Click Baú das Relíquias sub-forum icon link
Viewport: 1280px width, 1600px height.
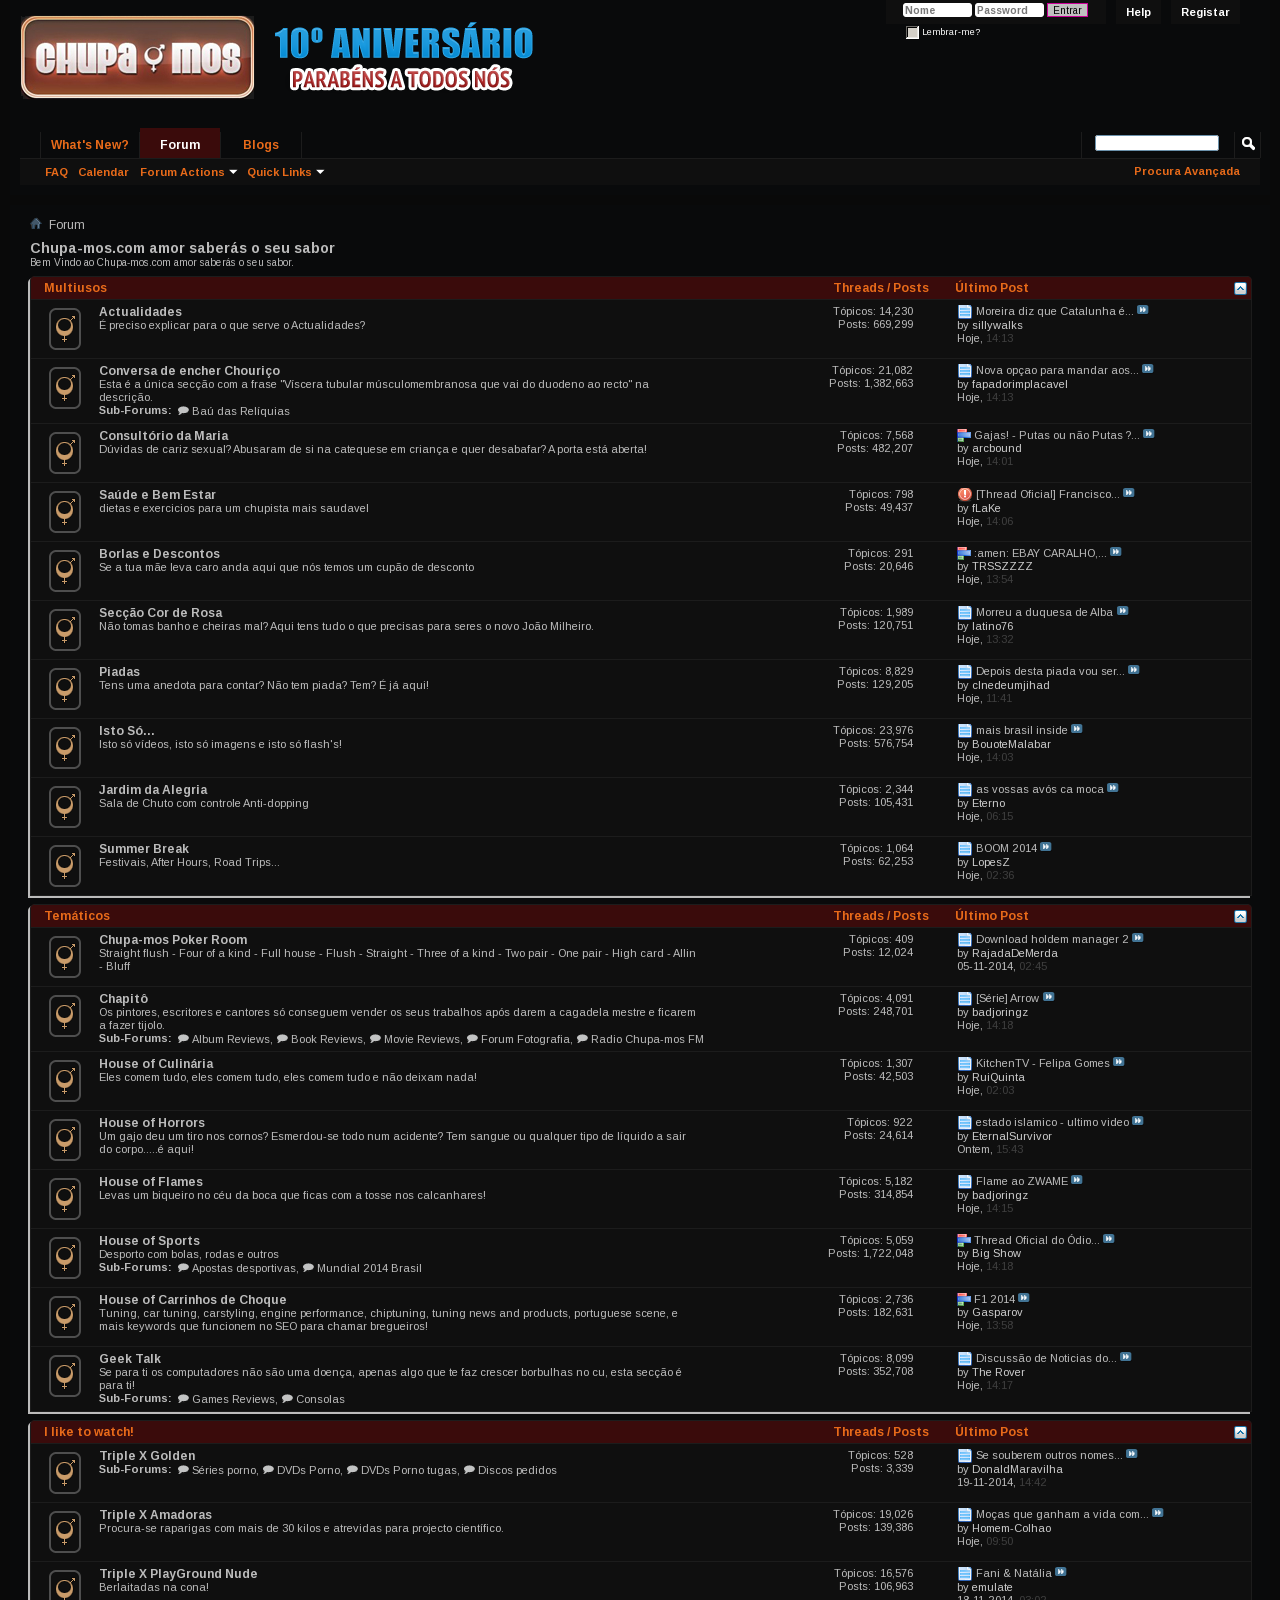click(x=184, y=411)
